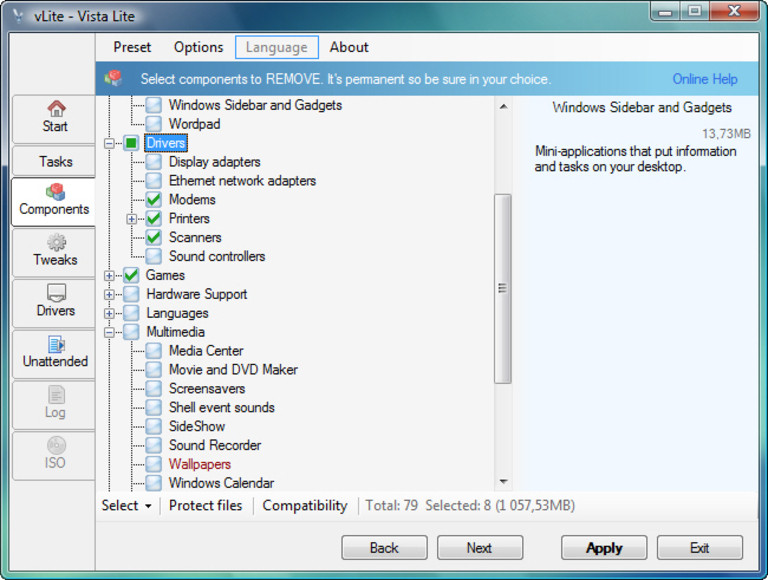Toggle the Drivers group checkbox
The image size is (768, 580).
(x=131, y=143)
